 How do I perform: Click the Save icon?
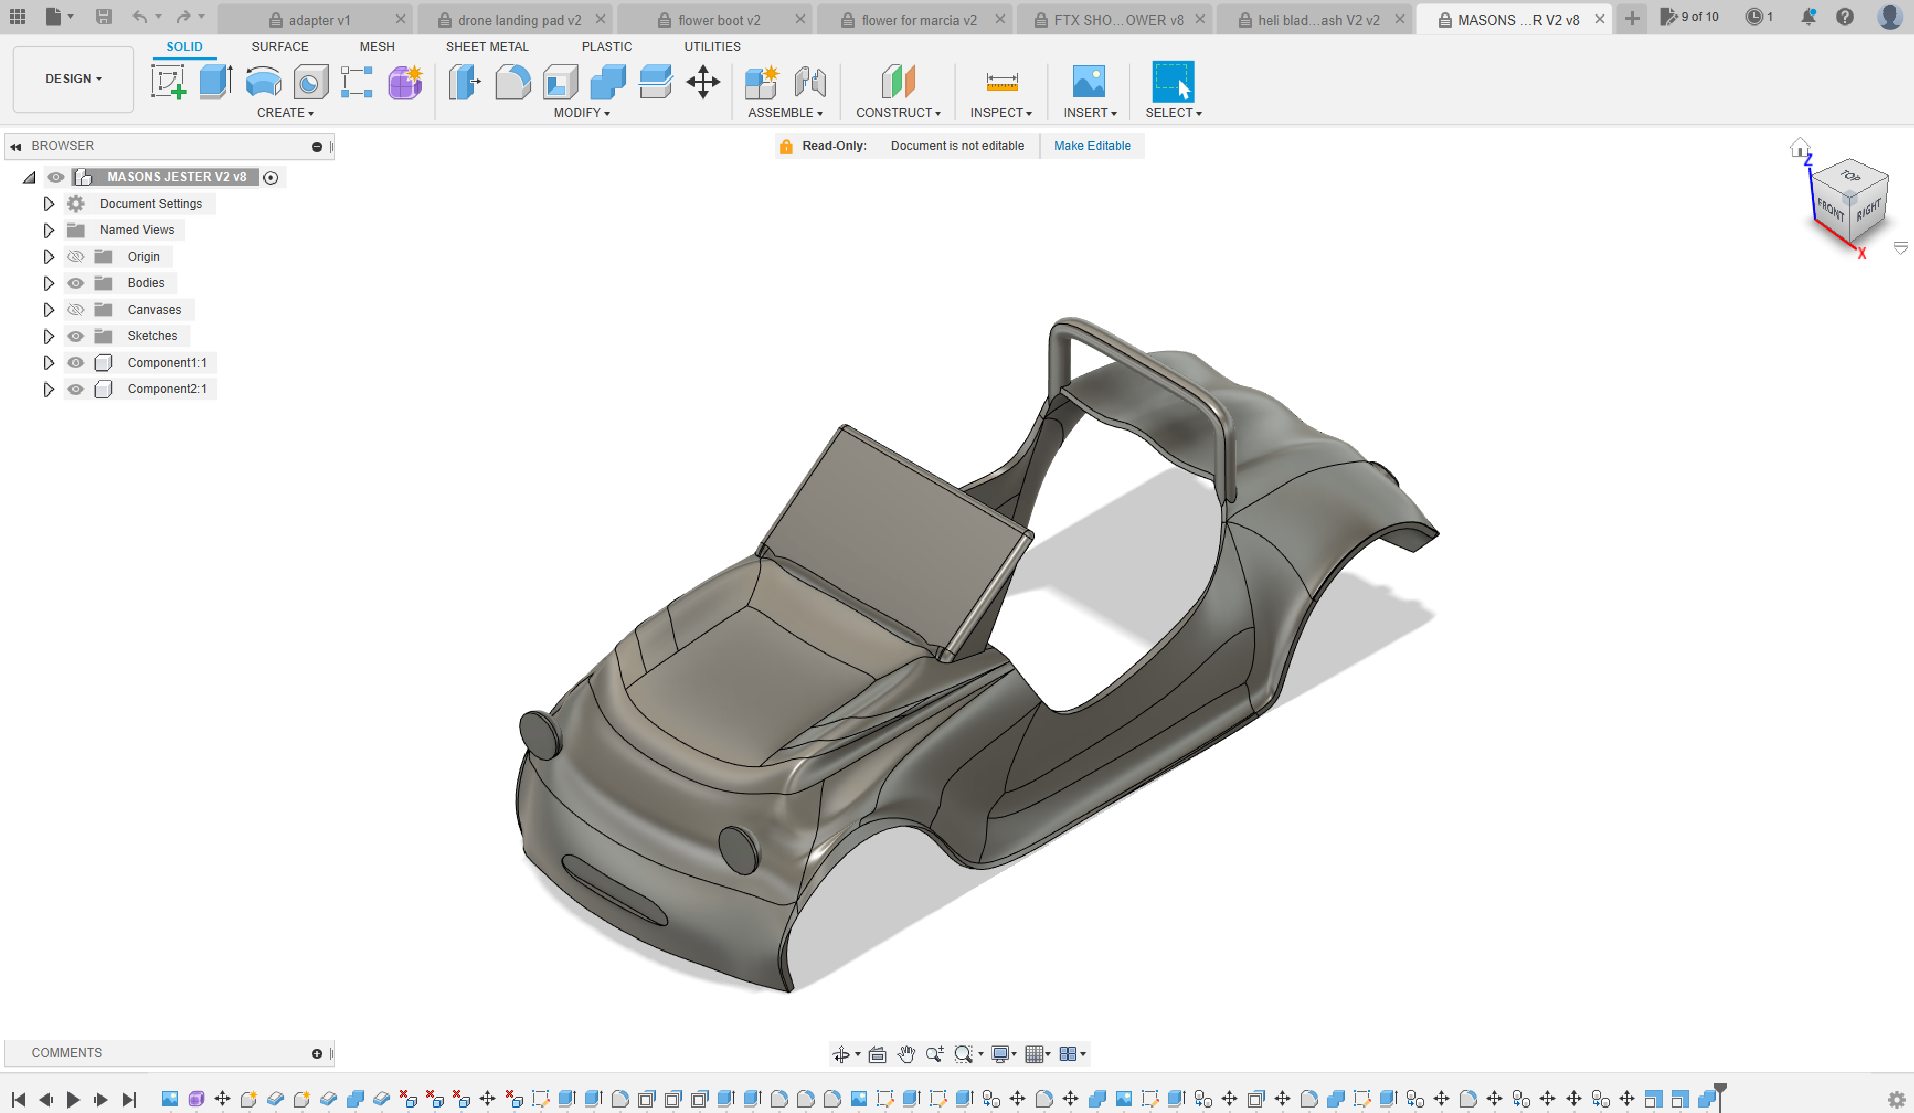[104, 16]
